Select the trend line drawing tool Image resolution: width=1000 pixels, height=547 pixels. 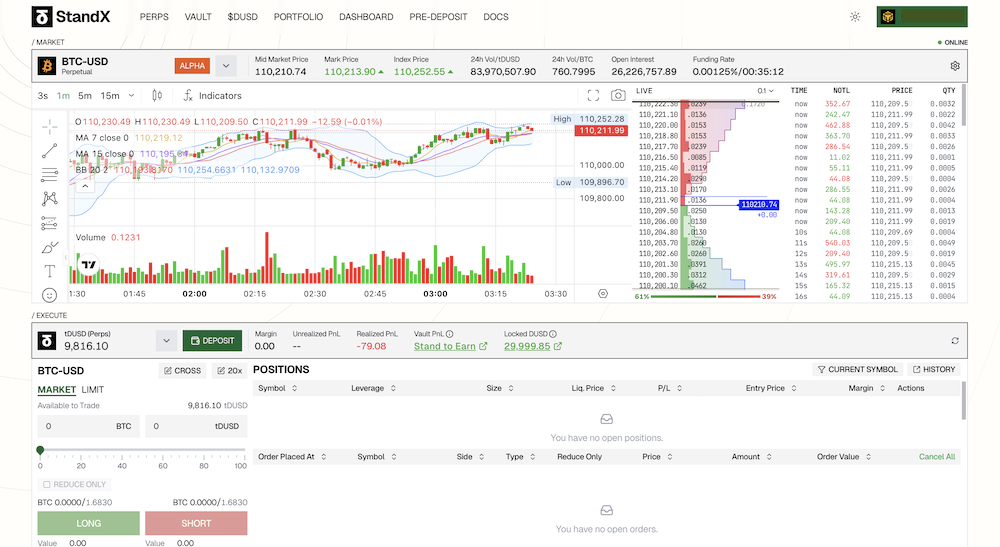tap(50, 151)
